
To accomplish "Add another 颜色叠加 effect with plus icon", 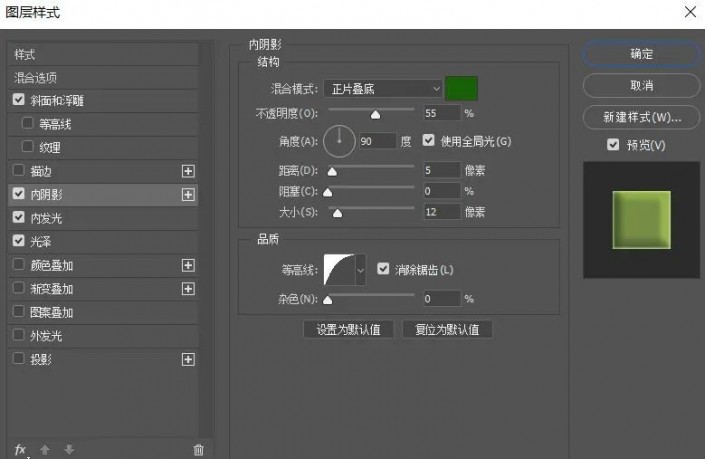I will point(188,265).
